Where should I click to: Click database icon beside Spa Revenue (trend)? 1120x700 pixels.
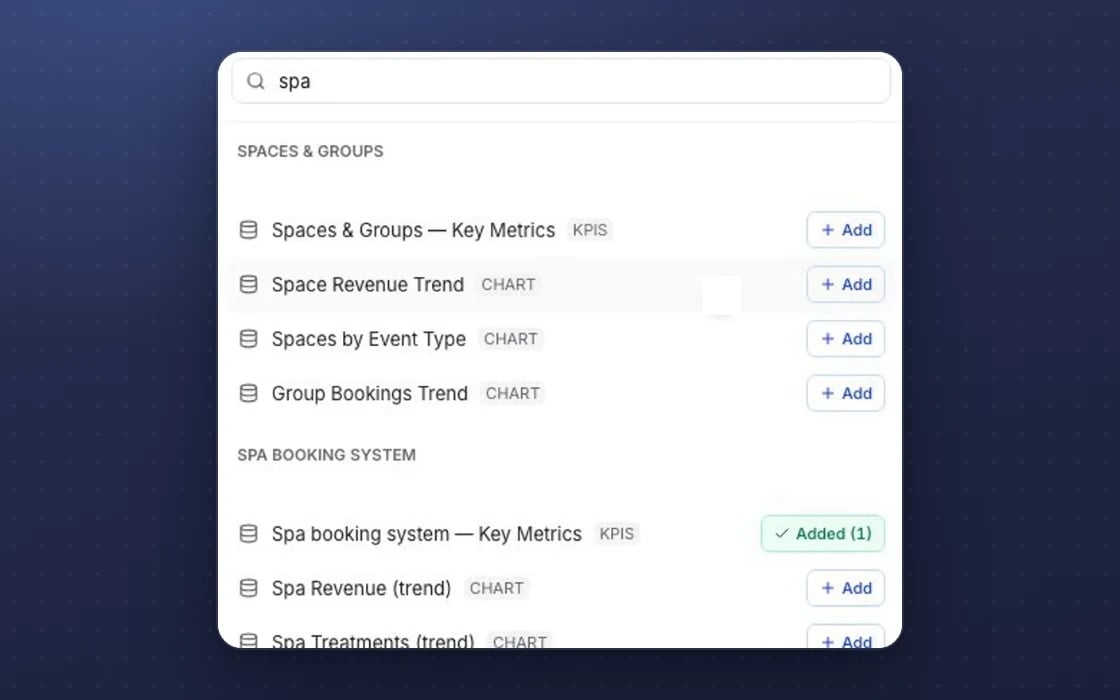coord(248,588)
